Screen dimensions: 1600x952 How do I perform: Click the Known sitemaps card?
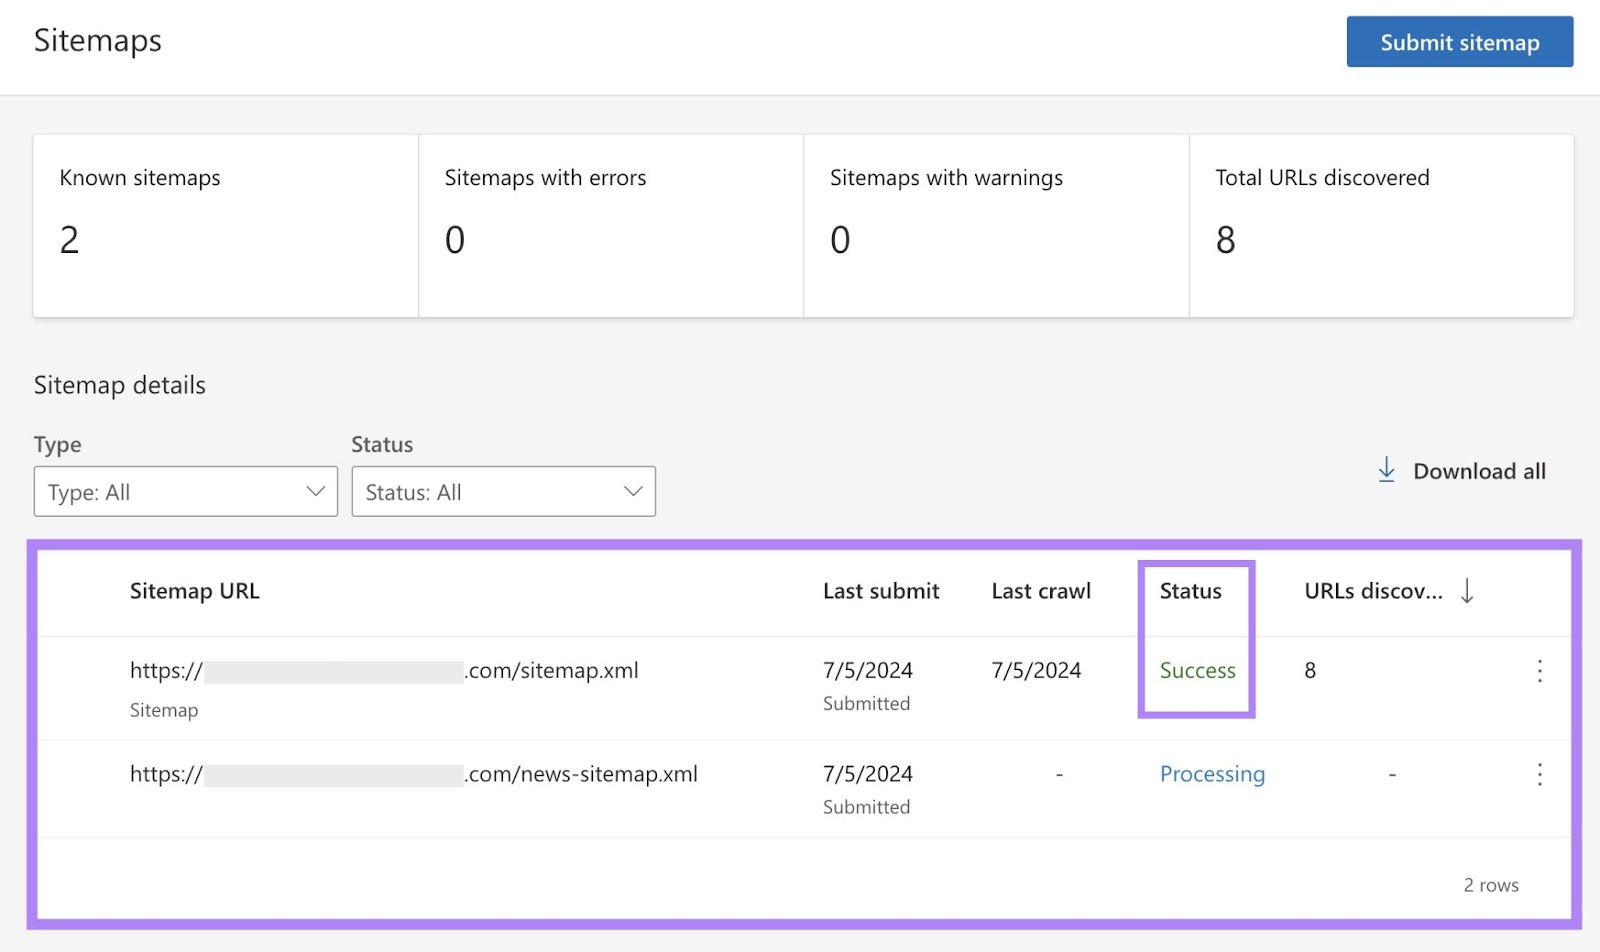point(225,225)
